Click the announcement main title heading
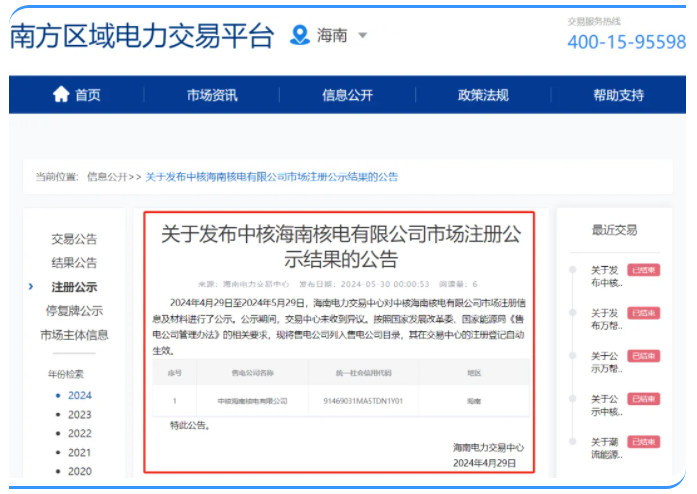Screen dimensions: 697x494 (341, 246)
